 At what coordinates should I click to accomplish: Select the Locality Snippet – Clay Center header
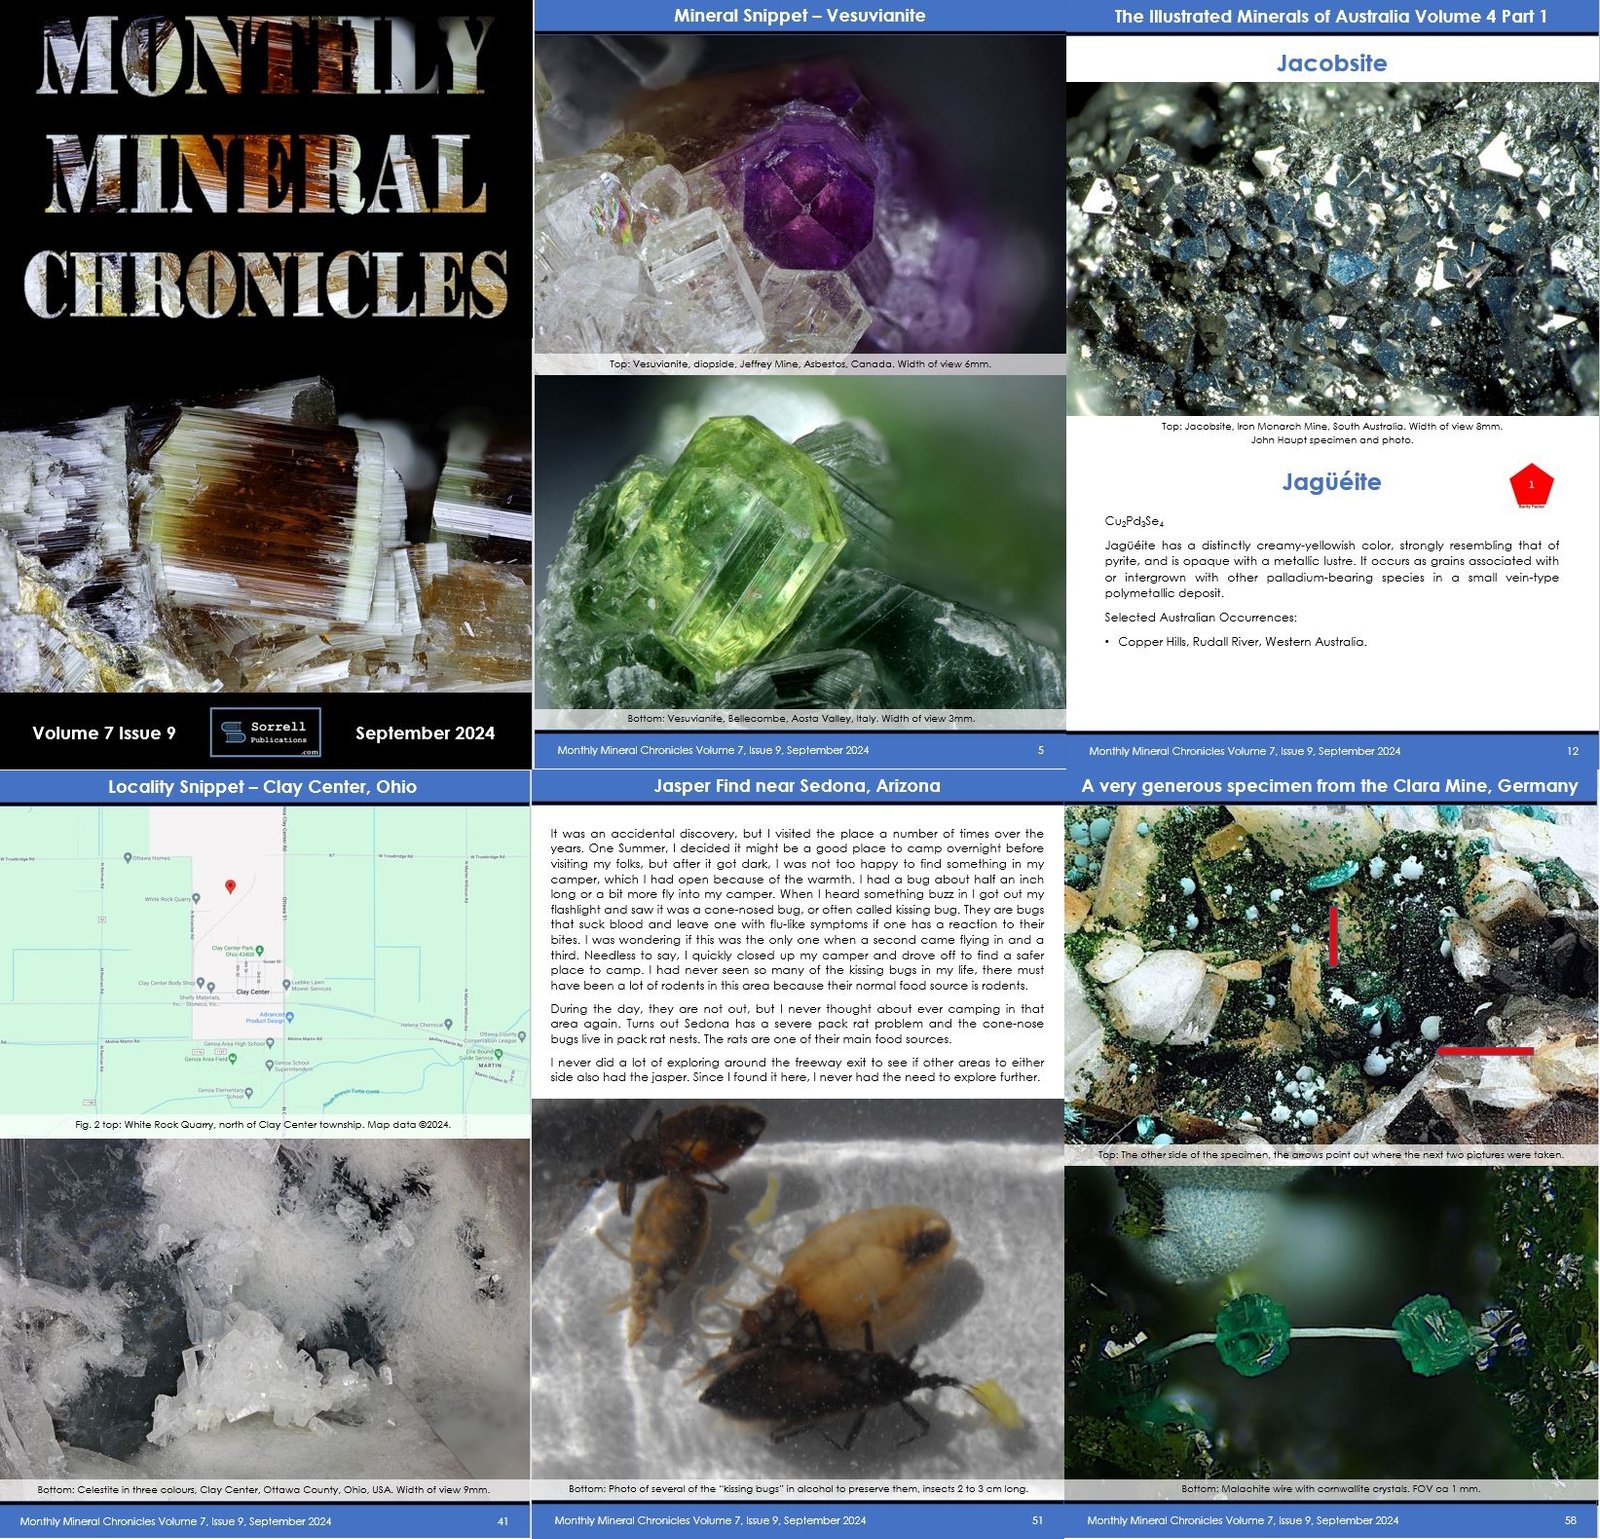pyautogui.click(x=263, y=787)
